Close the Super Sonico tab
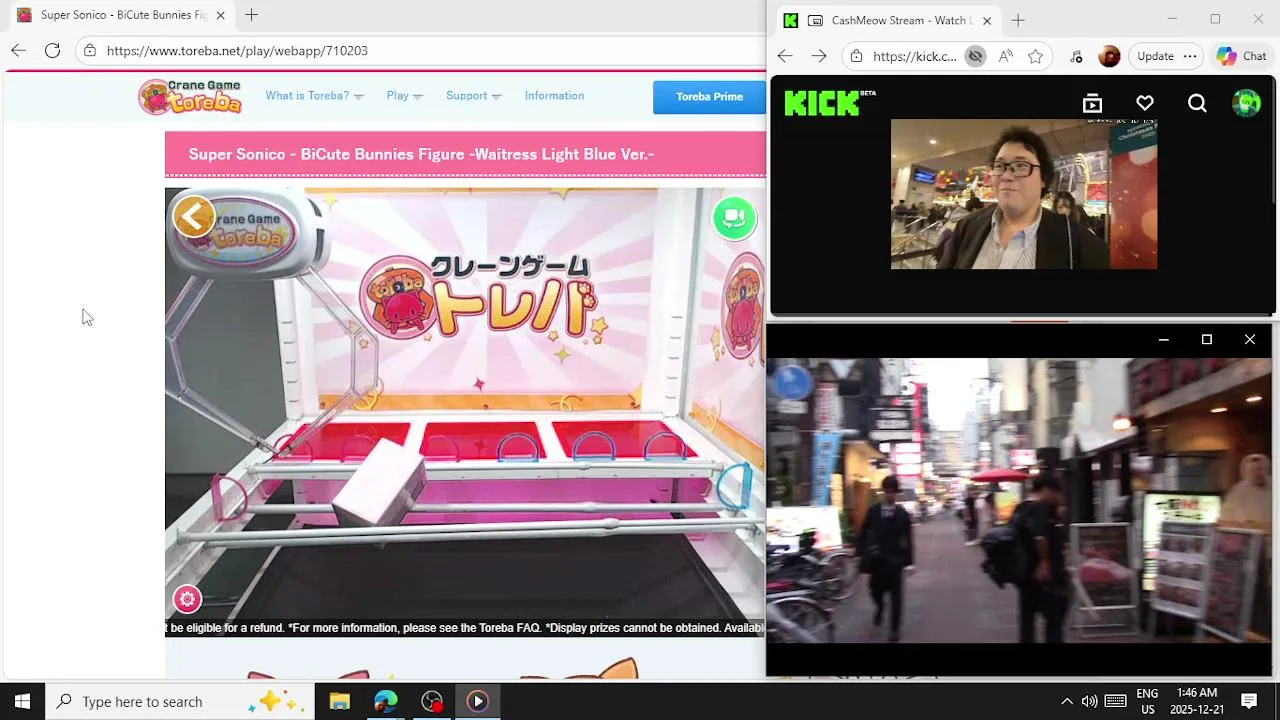Viewport: 1280px width, 720px height. [220, 15]
